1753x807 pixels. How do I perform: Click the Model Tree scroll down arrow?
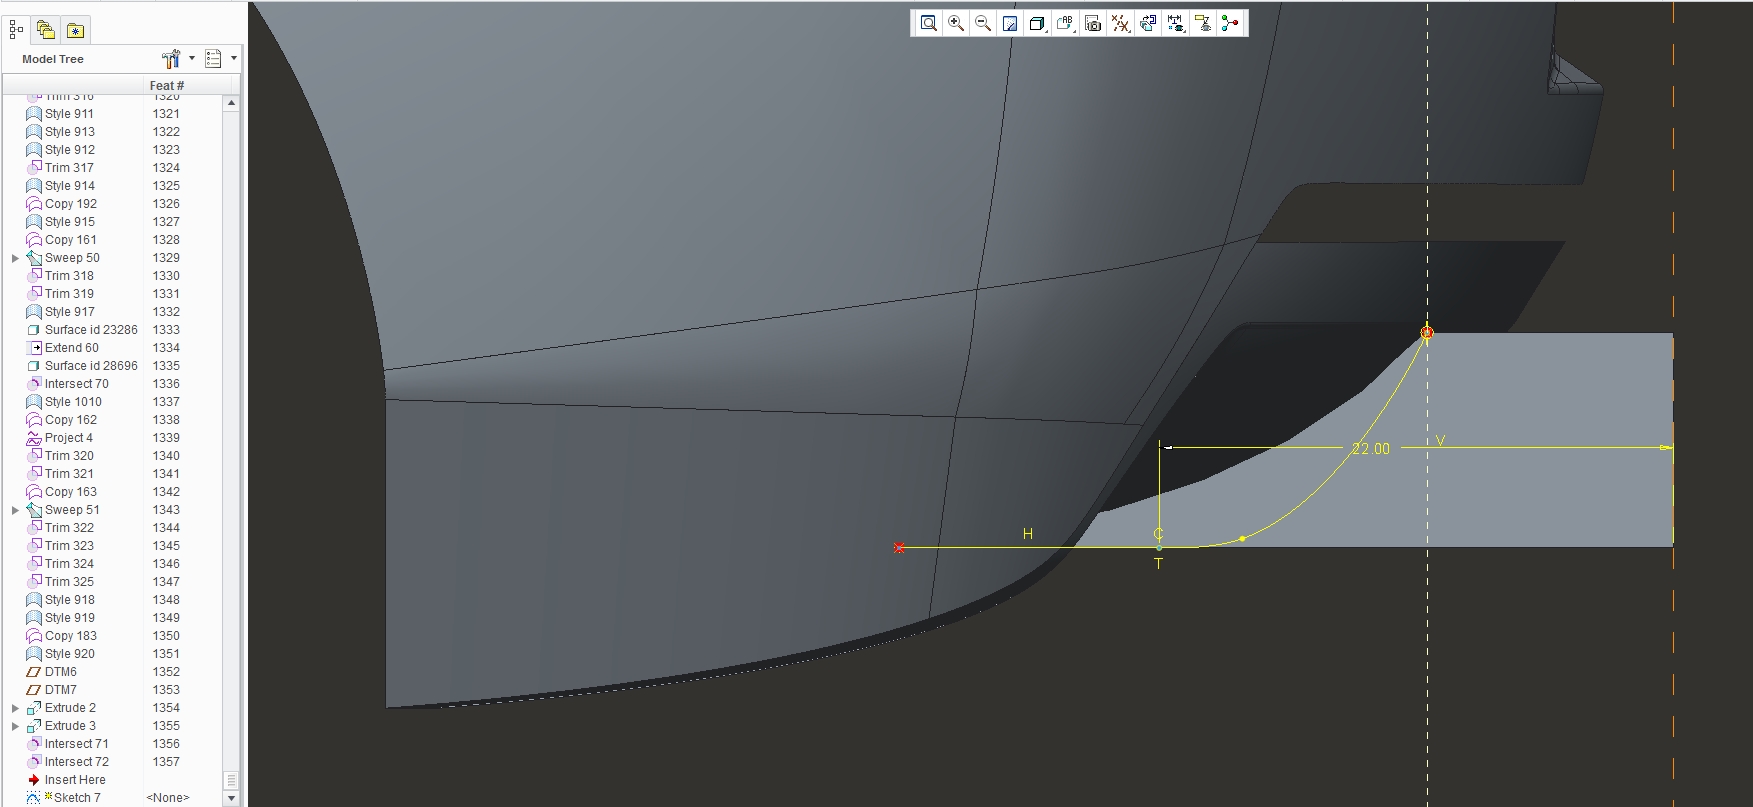231,798
